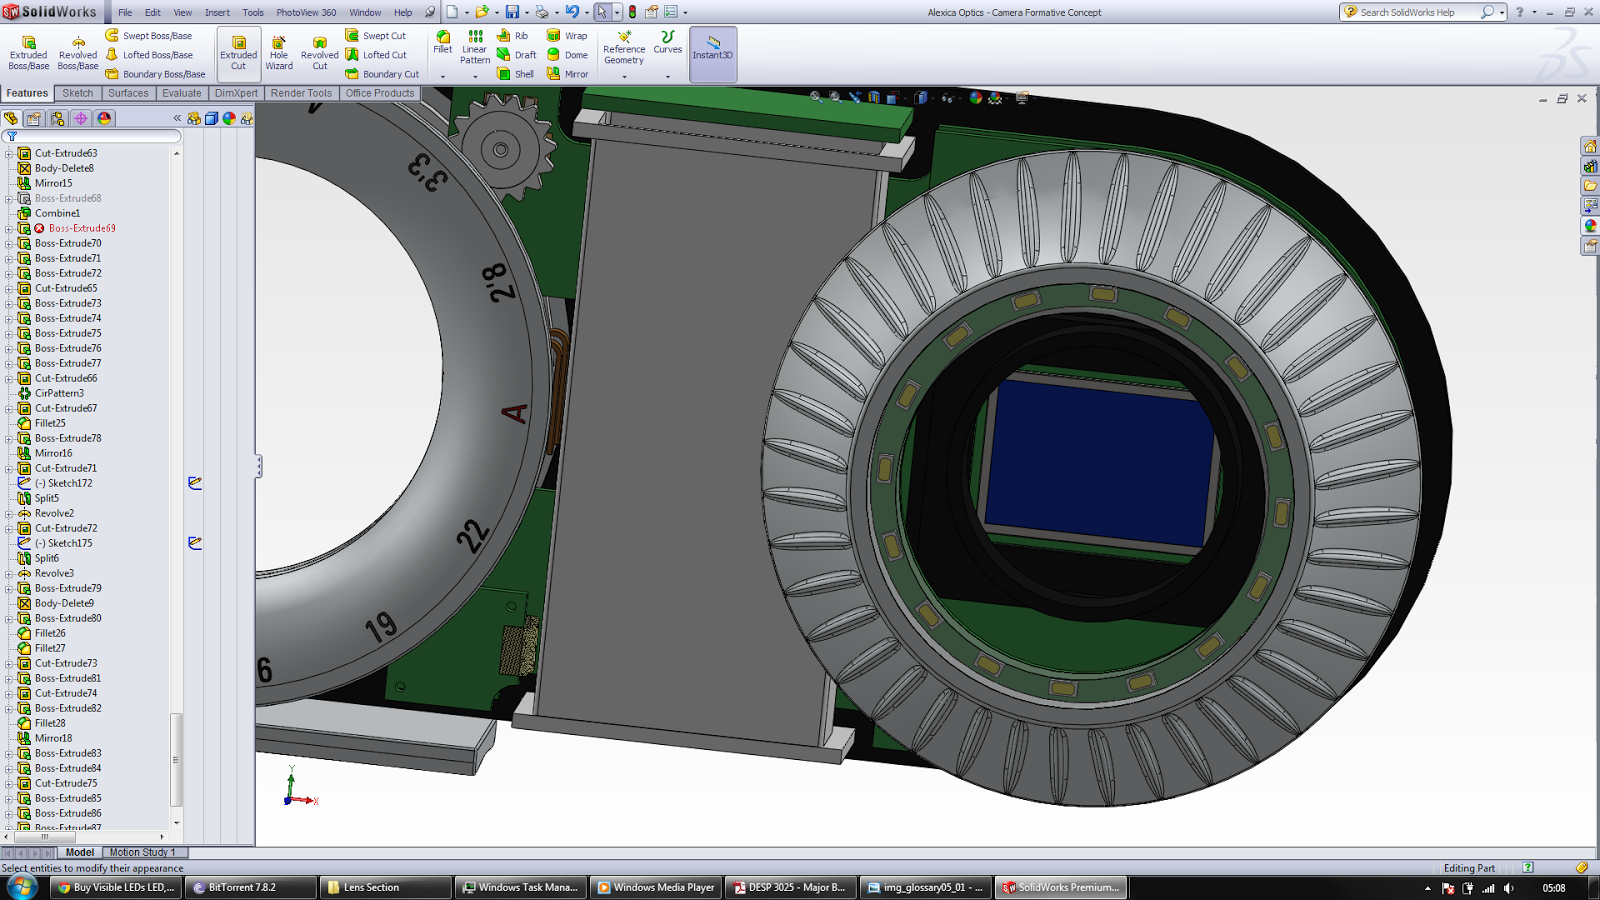Open the ConfigurationManager tab
This screenshot has height=900, width=1600.
[58, 118]
